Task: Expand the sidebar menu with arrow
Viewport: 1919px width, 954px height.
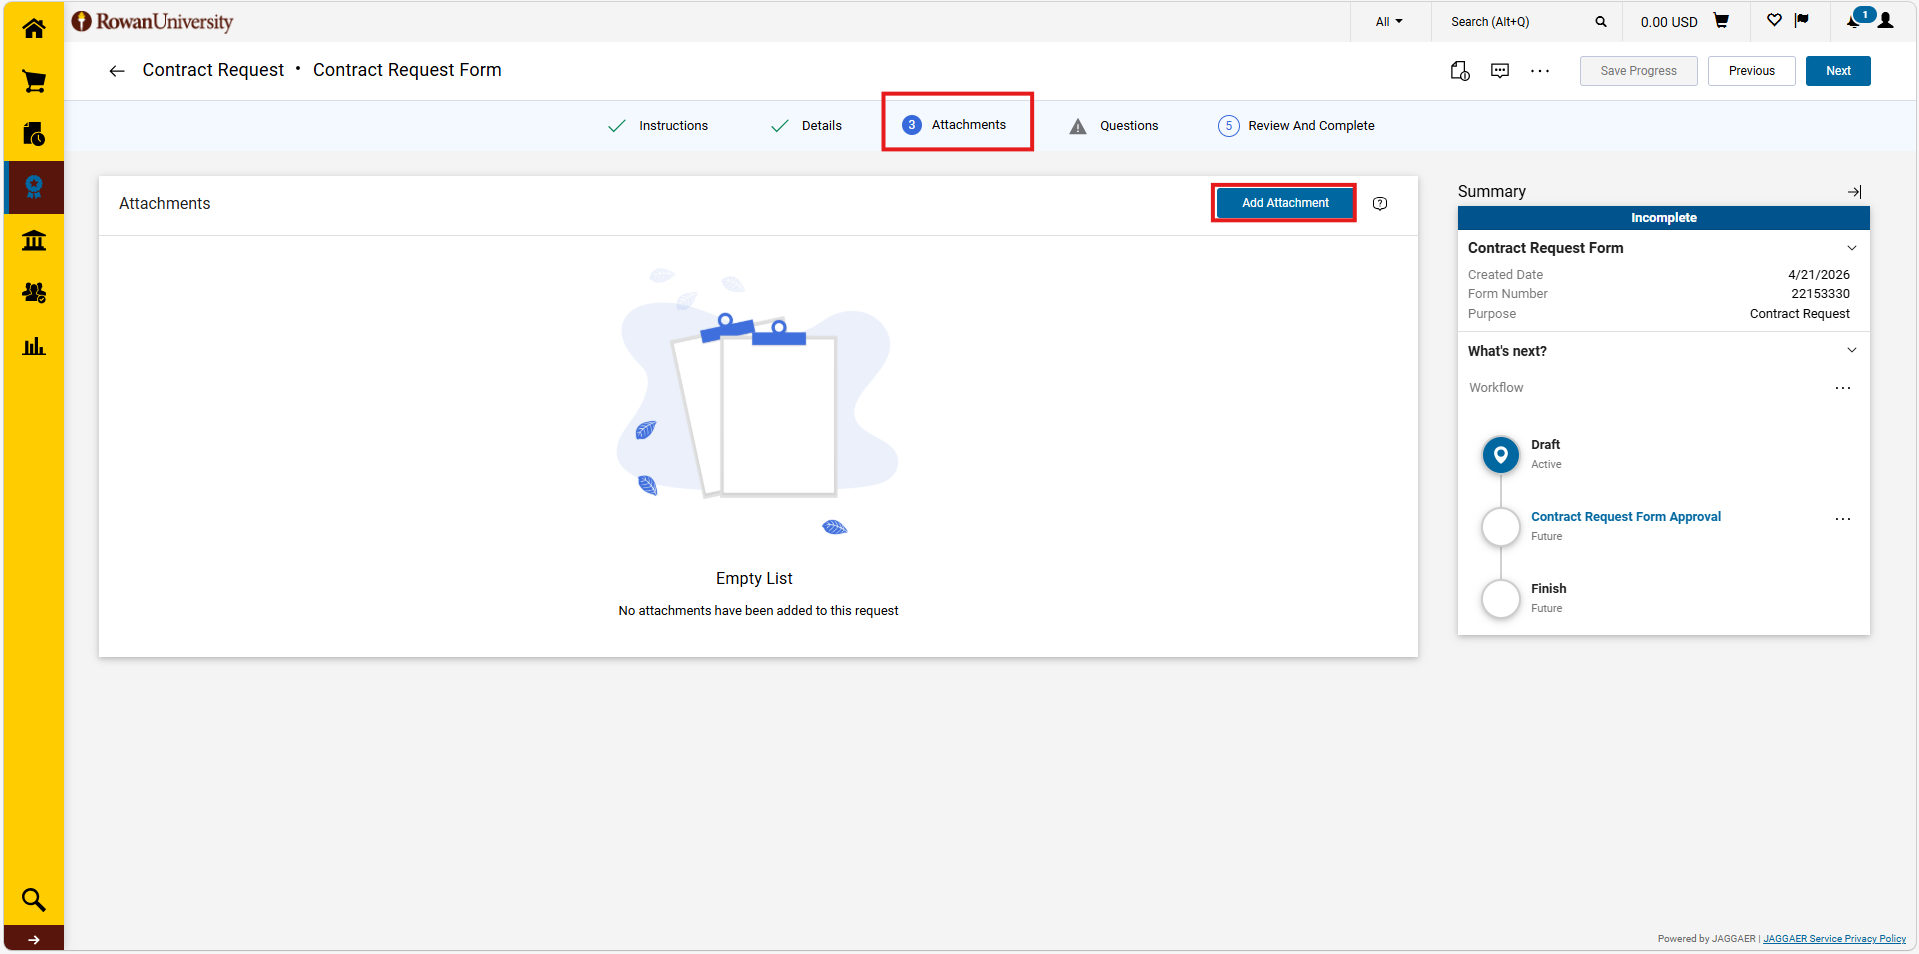Action: [34, 939]
